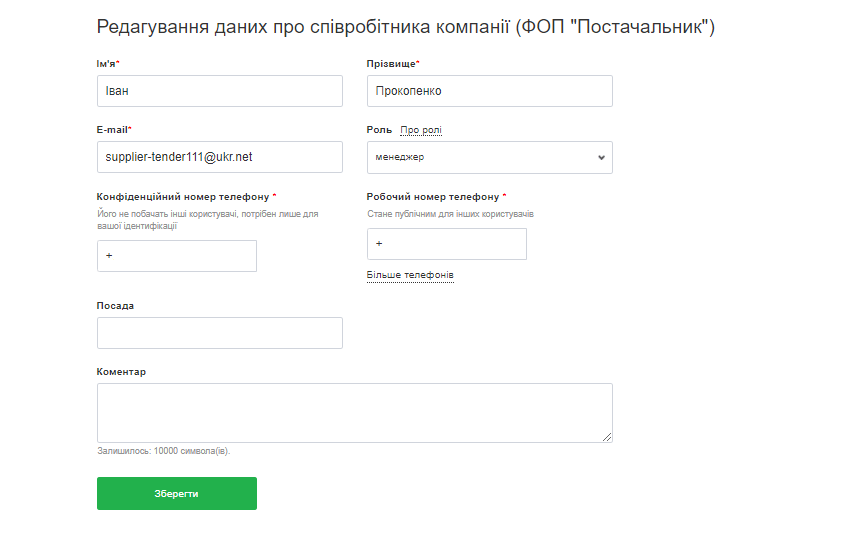This screenshot has width=845, height=543.
Task: Click the Ім'я input containing Іван
Action: [219, 91]
